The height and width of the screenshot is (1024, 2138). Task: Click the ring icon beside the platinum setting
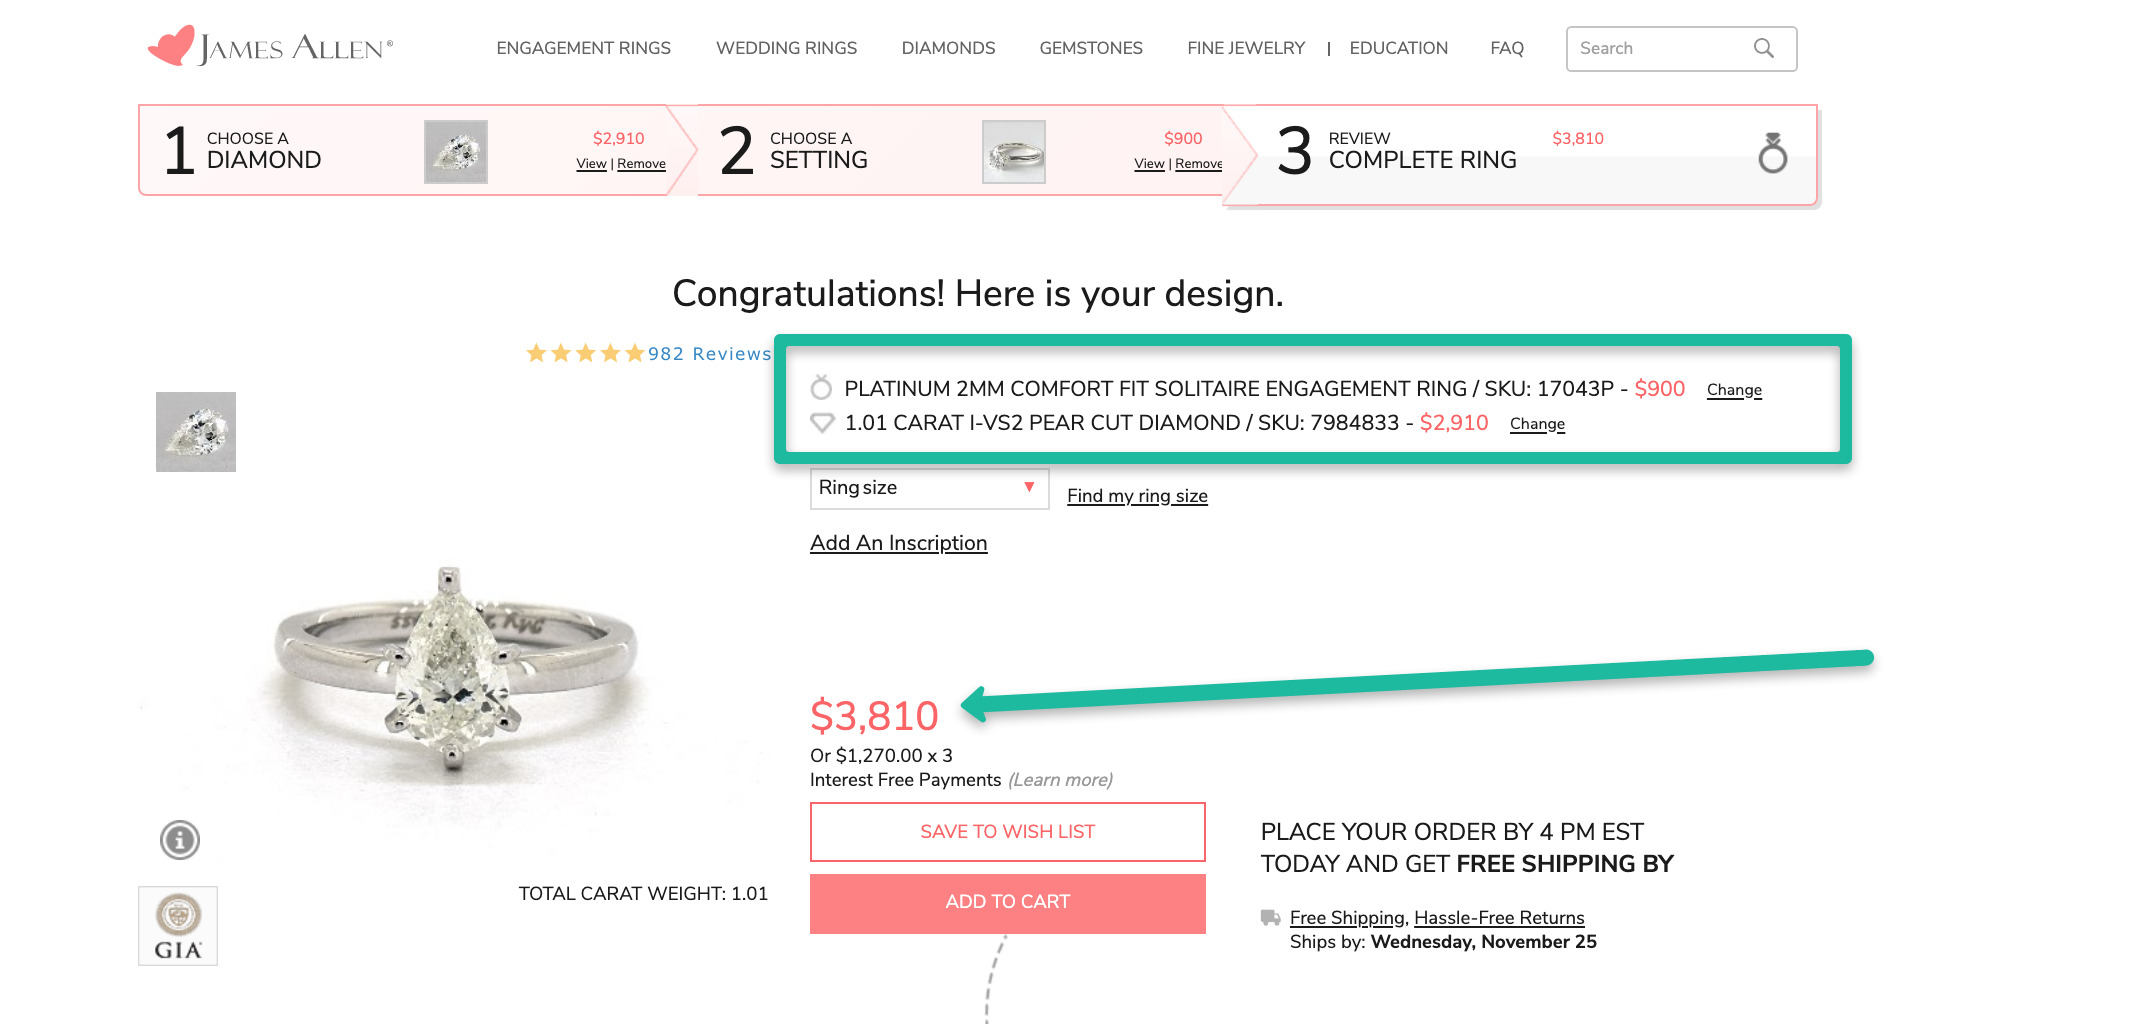pos(821,388)
